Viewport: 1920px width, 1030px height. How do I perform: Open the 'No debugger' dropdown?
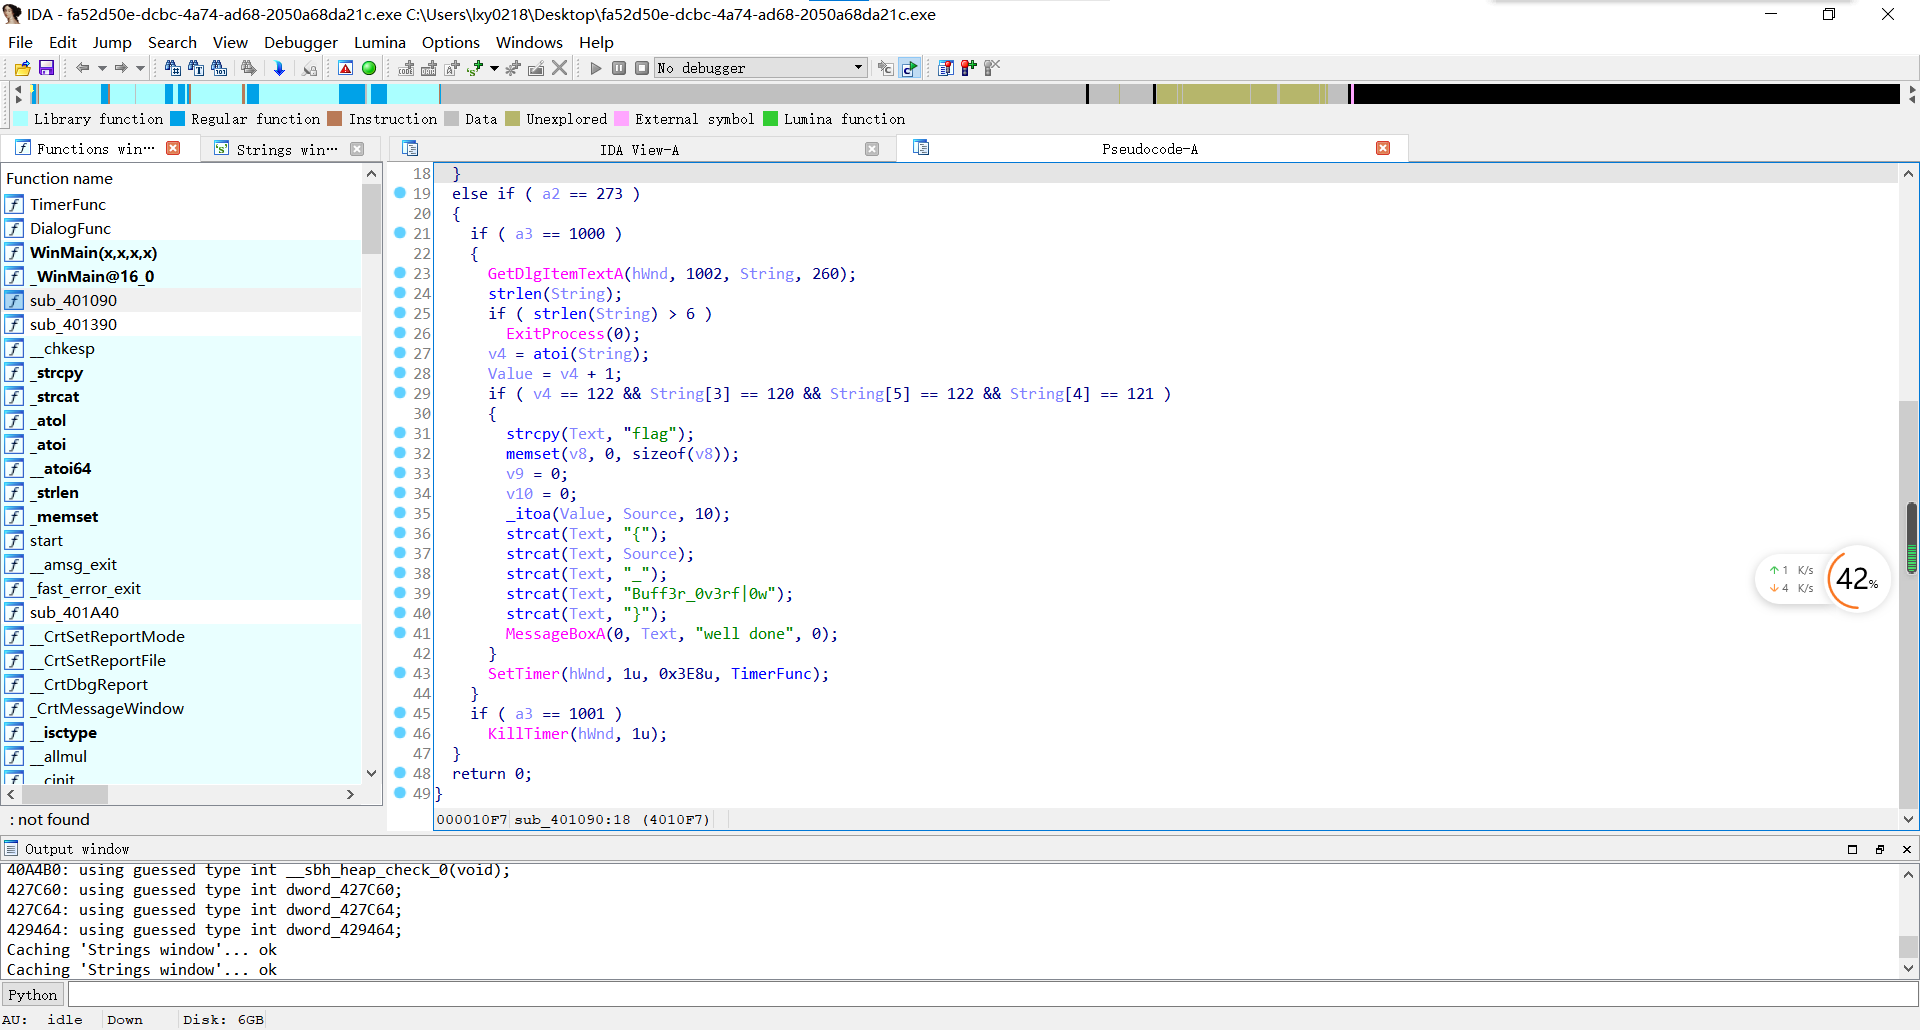pos(858,68)
